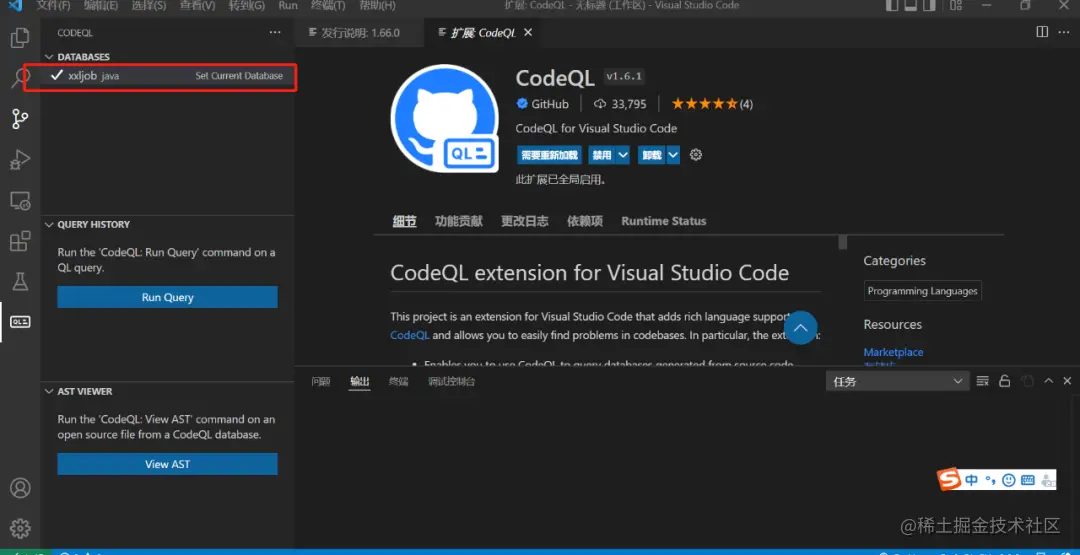Click the View AST button

167,464
